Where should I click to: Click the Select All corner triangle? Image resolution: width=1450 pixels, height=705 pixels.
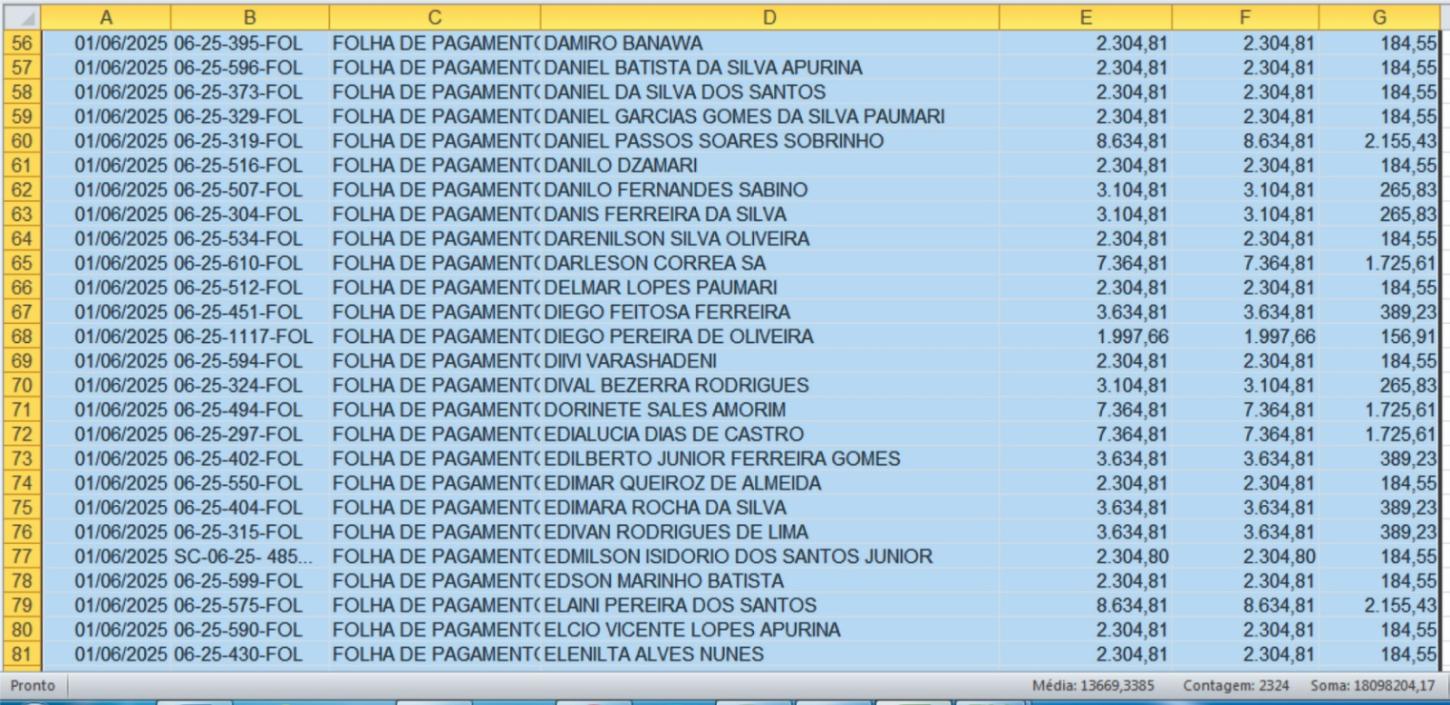point(21,17)
